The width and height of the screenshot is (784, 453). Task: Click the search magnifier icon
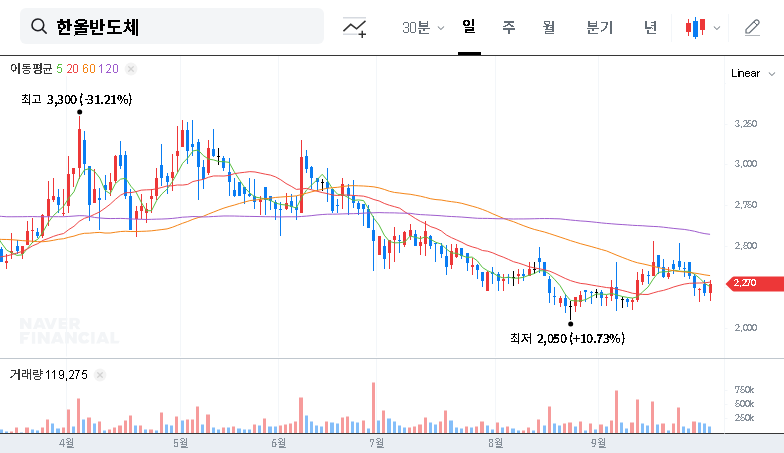(x=39, y=27)
